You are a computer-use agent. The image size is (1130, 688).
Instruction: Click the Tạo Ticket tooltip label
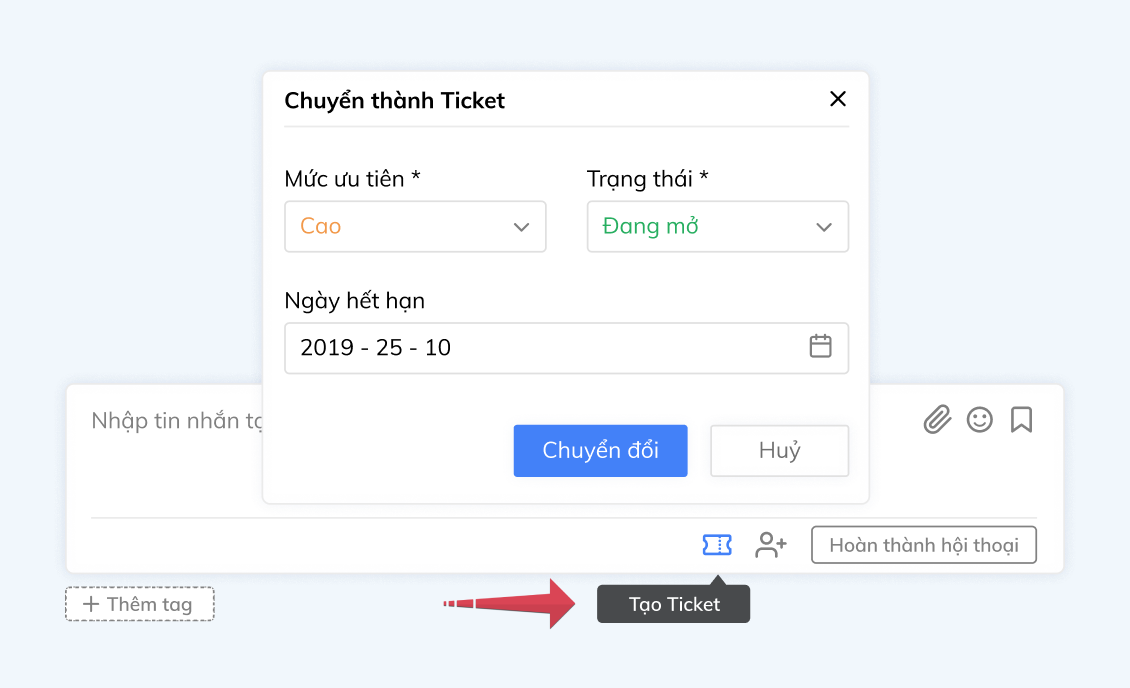point(673,603)
